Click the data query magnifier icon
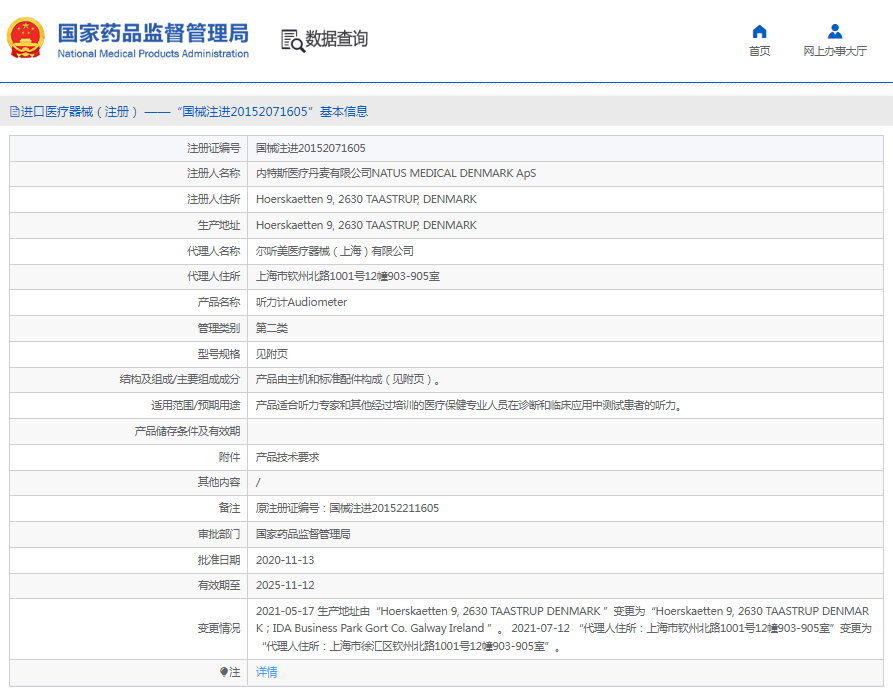 click(x=292, y=40)
